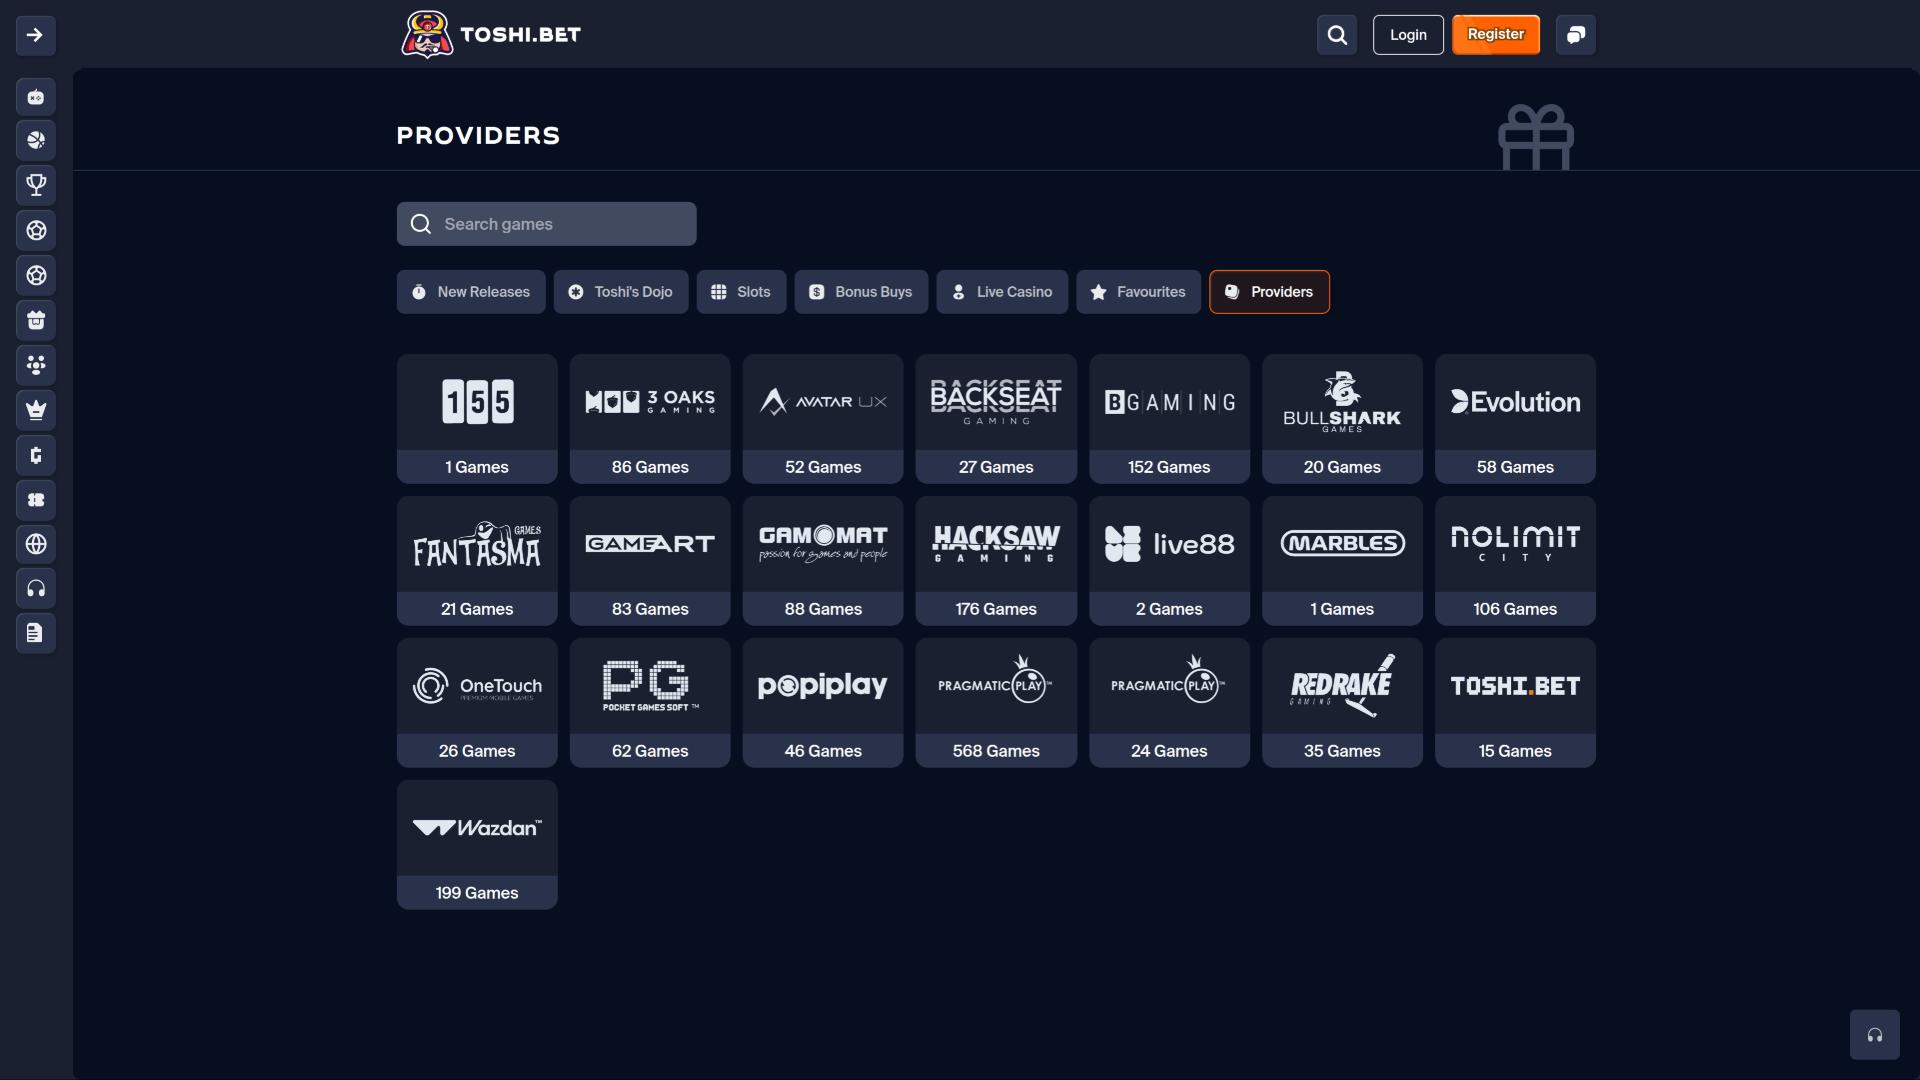The height and width of the screenshot is (1080, 1920).
Task: Switch to the Toshi's Dojo tab
Action: 621,292
